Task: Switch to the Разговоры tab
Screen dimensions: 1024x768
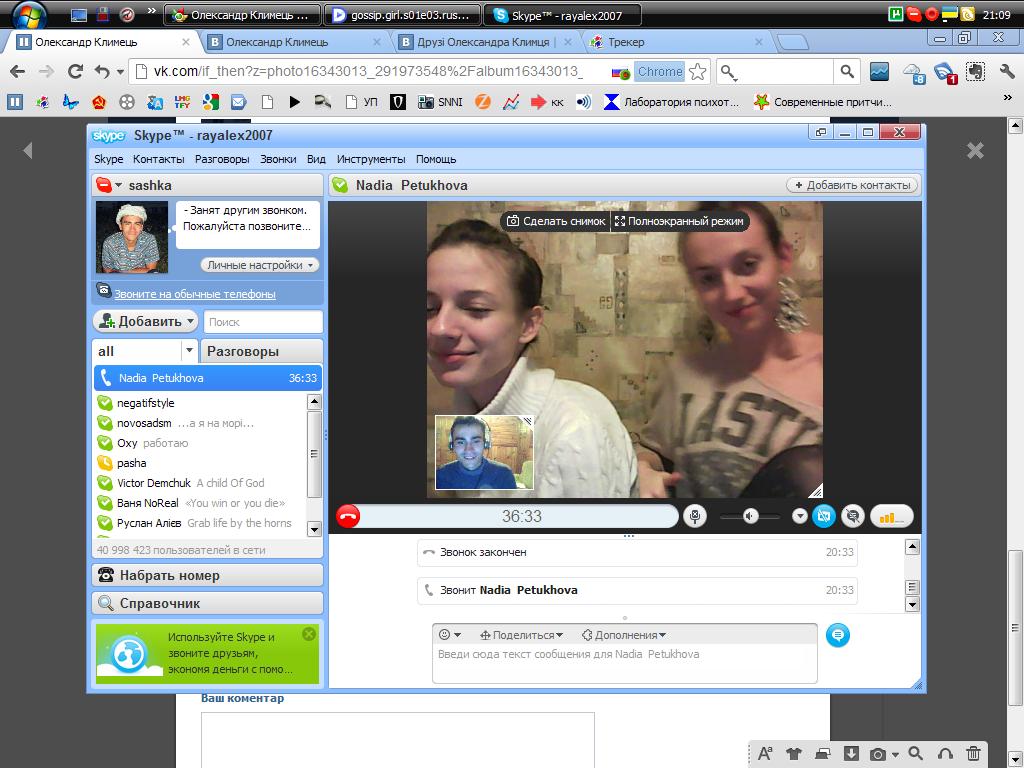Action: coord(261,351)
